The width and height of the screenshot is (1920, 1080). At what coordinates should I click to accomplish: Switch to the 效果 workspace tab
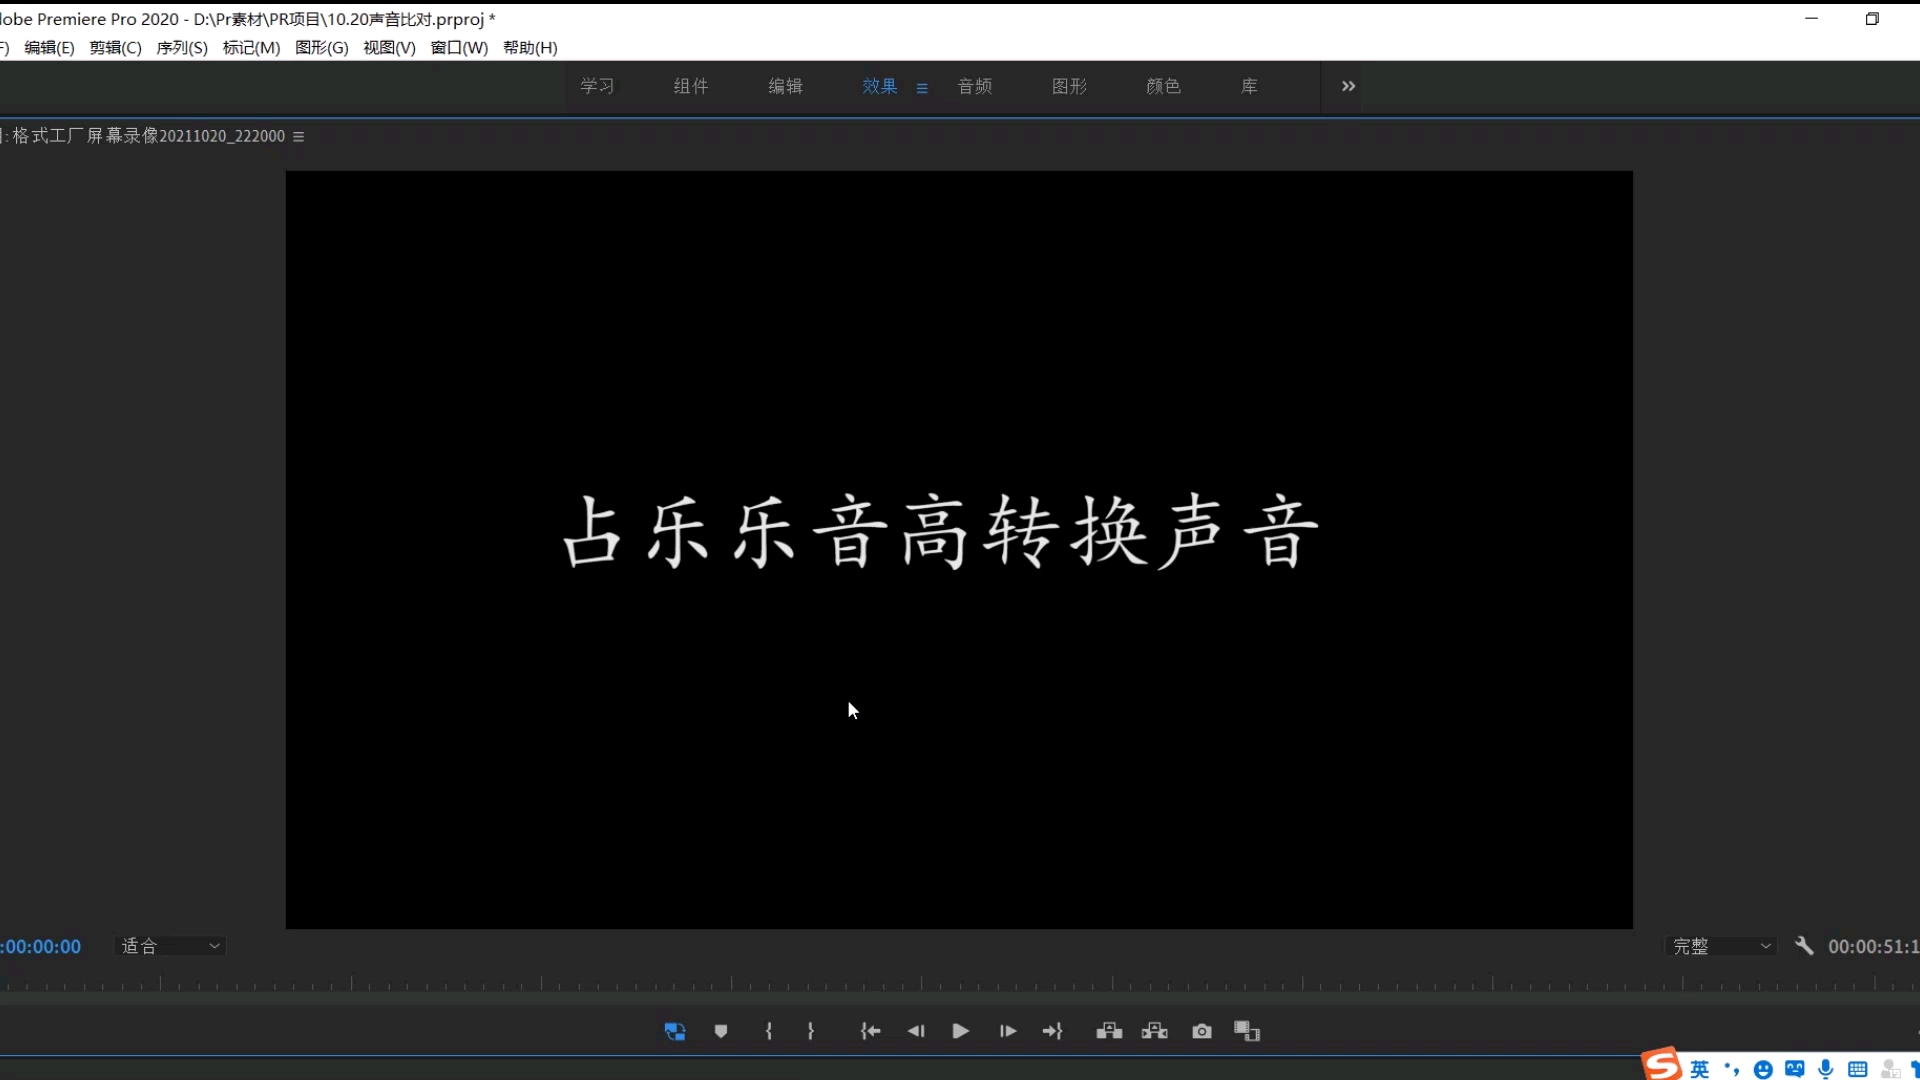[x=879, y=86]
